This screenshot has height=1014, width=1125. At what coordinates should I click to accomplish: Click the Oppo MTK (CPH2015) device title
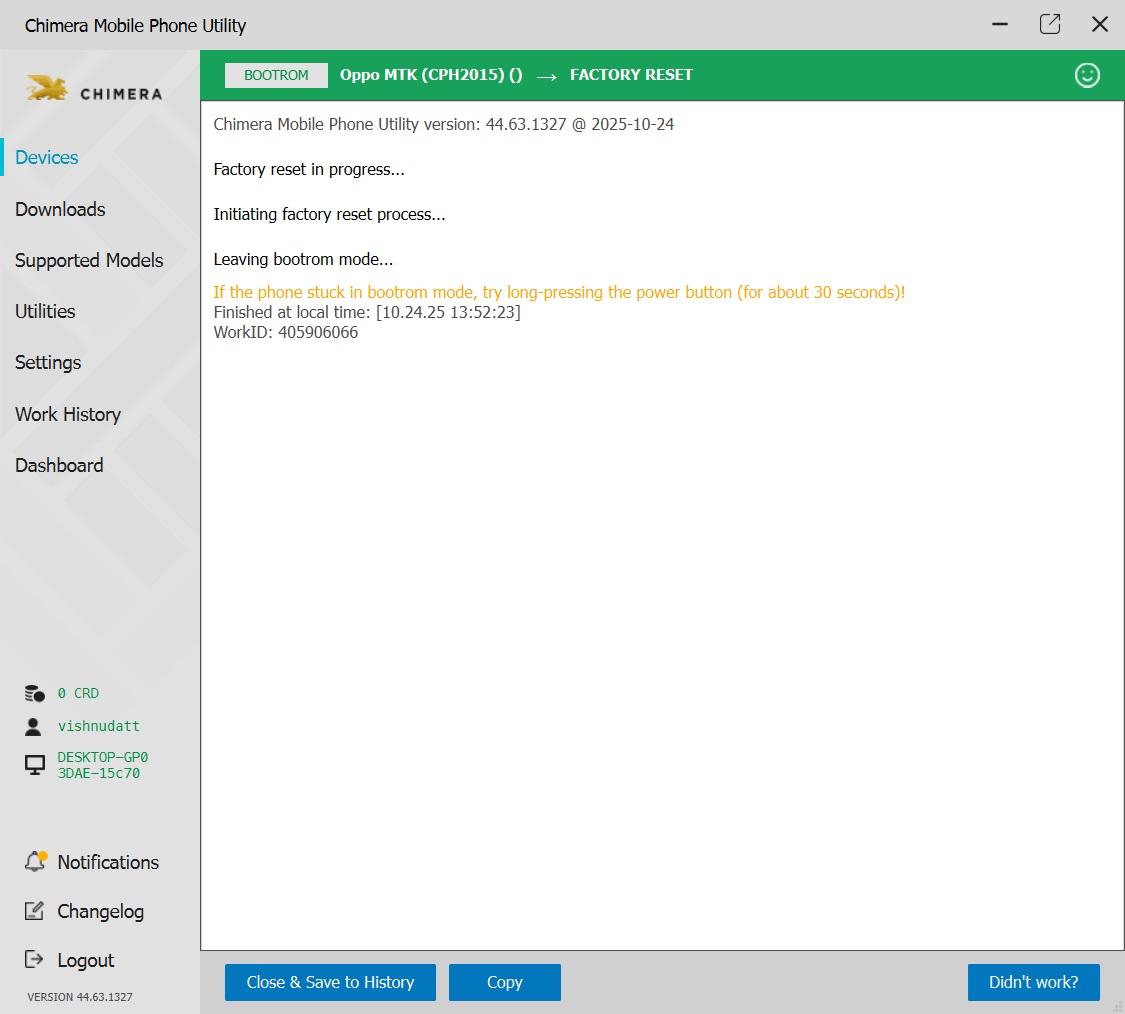click(x=430, y=75)
